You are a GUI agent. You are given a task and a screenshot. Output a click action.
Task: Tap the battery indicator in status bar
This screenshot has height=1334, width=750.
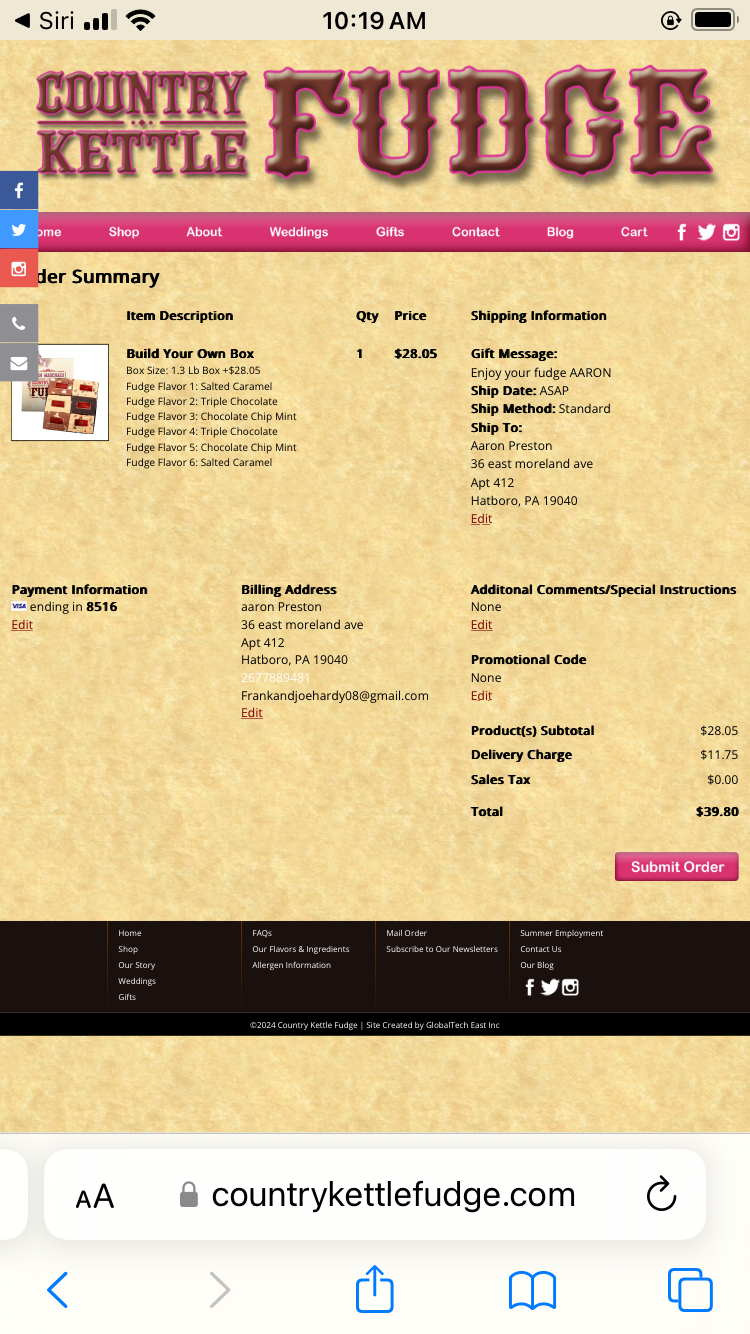click(713, 20)
